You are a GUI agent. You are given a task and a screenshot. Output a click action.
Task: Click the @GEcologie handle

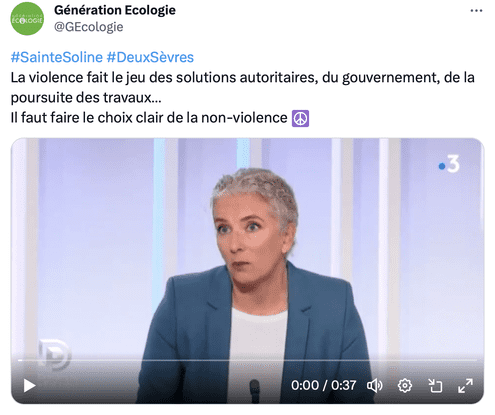(89, 27)
